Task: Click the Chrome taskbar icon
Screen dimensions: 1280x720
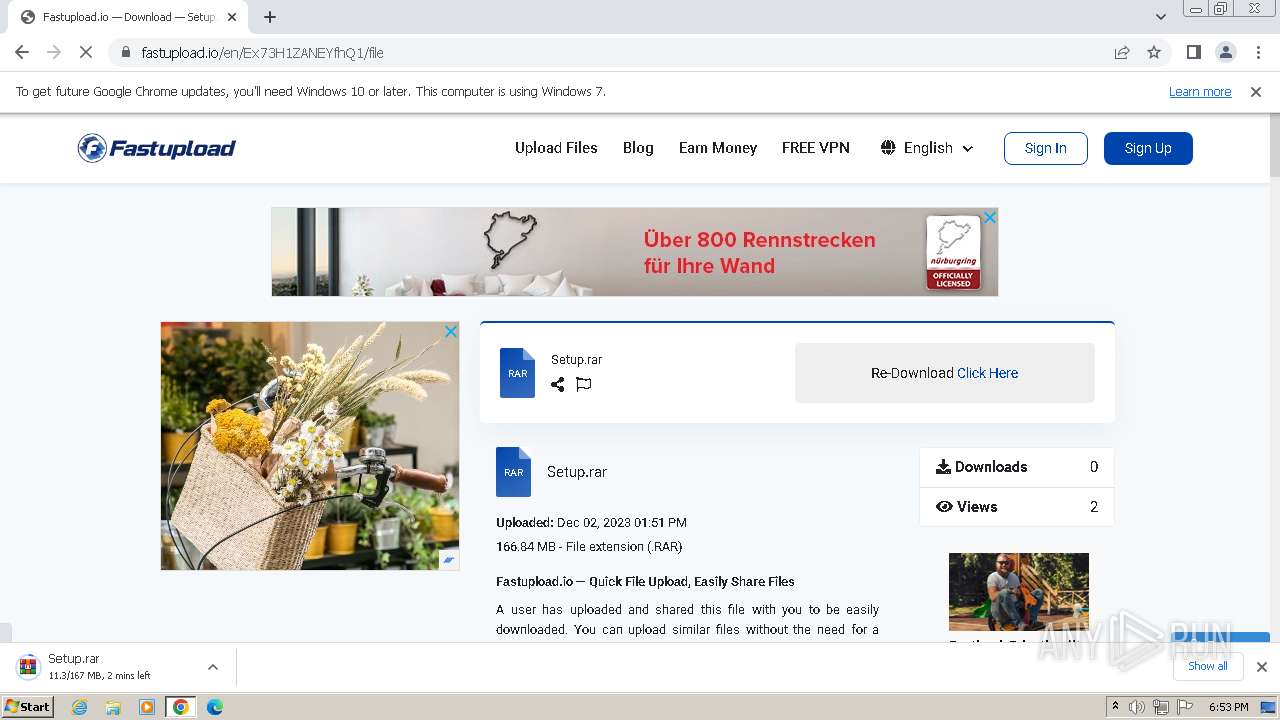Action: (181, 707)
